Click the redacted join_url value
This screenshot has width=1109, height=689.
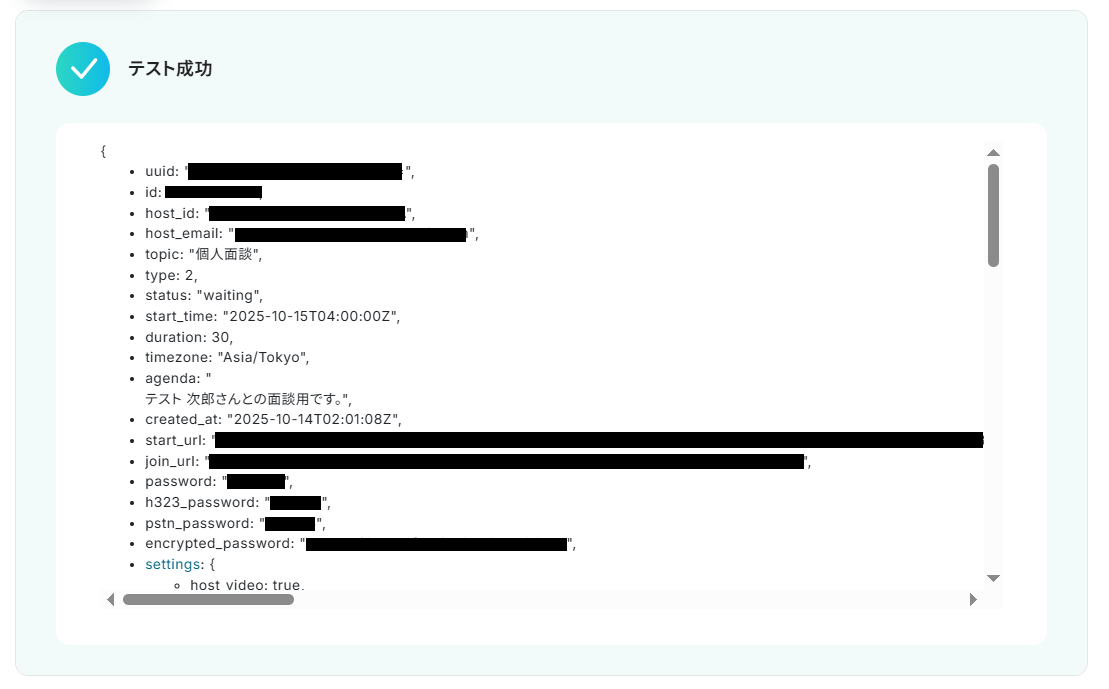click(x=506, y=461)
